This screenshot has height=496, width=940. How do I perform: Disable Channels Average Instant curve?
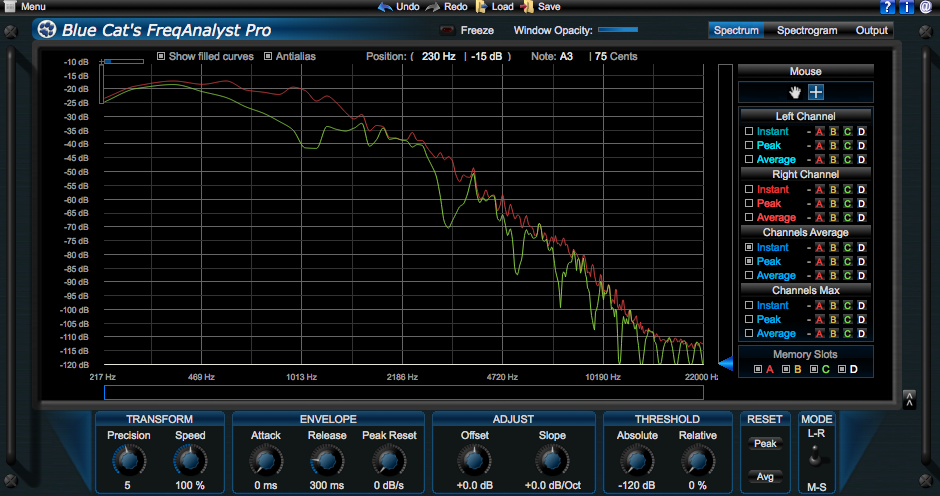[749, 247]
